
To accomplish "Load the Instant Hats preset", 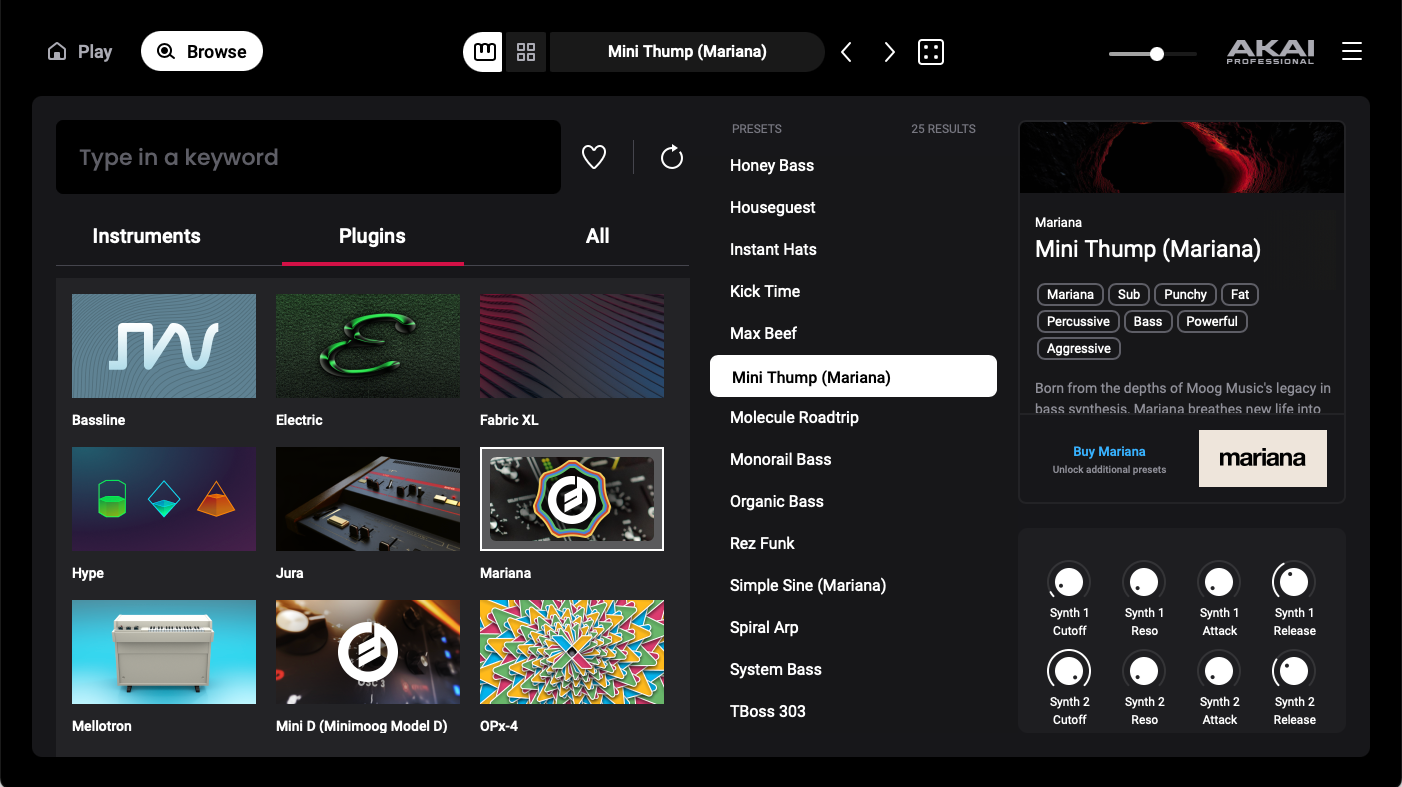I will (x=773, y=249).
